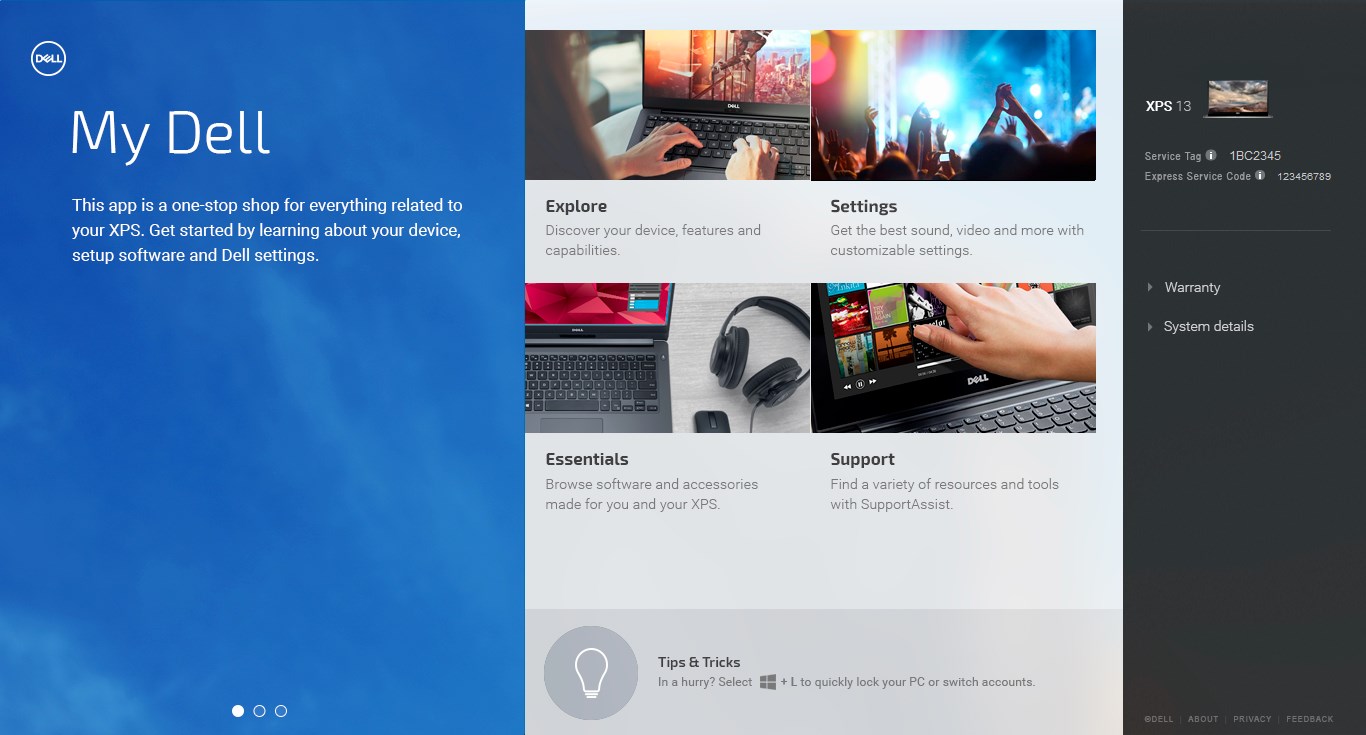
Task: Open the Essentials headphones tile image
Action: click(x=667, y=358)
